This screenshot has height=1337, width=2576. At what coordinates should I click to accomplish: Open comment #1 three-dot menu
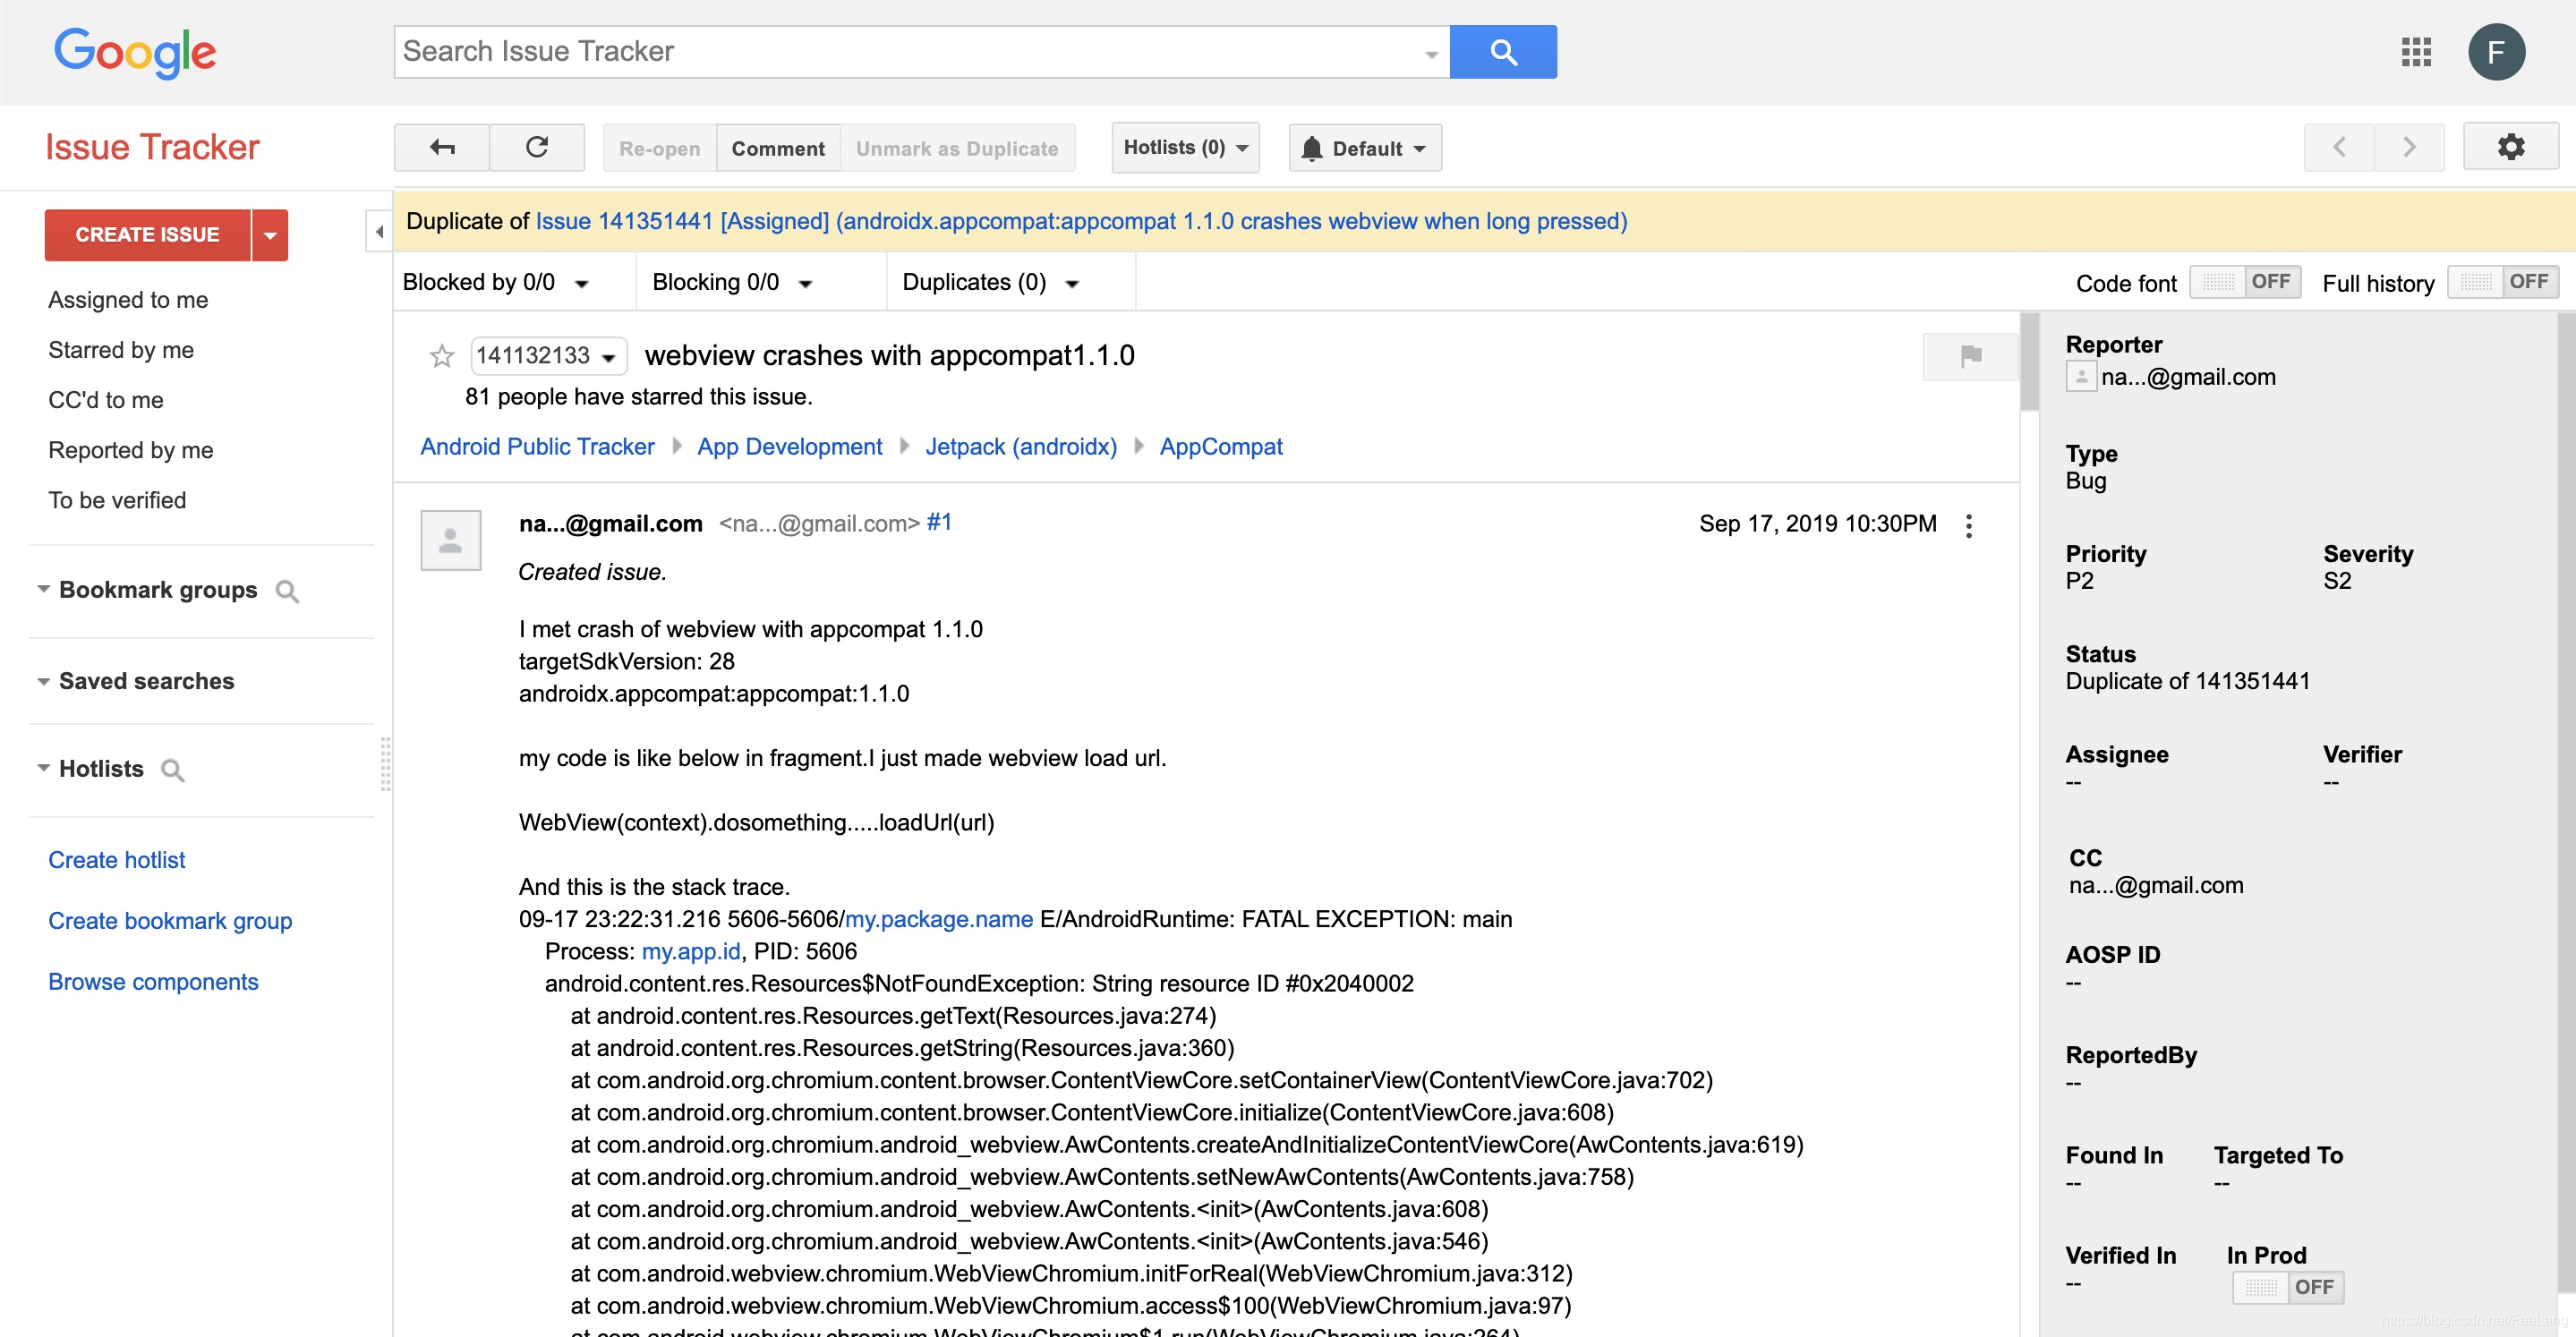(1968, 526)
